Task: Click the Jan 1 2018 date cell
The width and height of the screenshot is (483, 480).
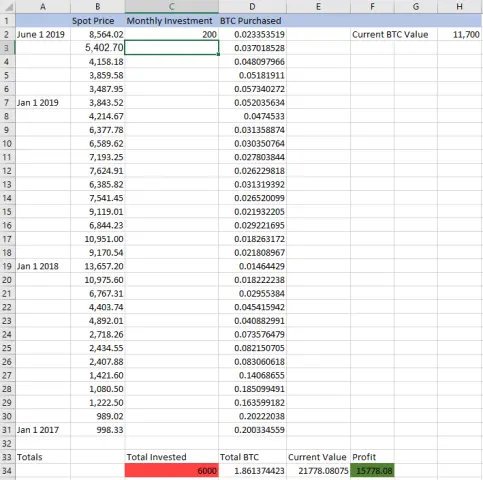Action: coord(43,266)
